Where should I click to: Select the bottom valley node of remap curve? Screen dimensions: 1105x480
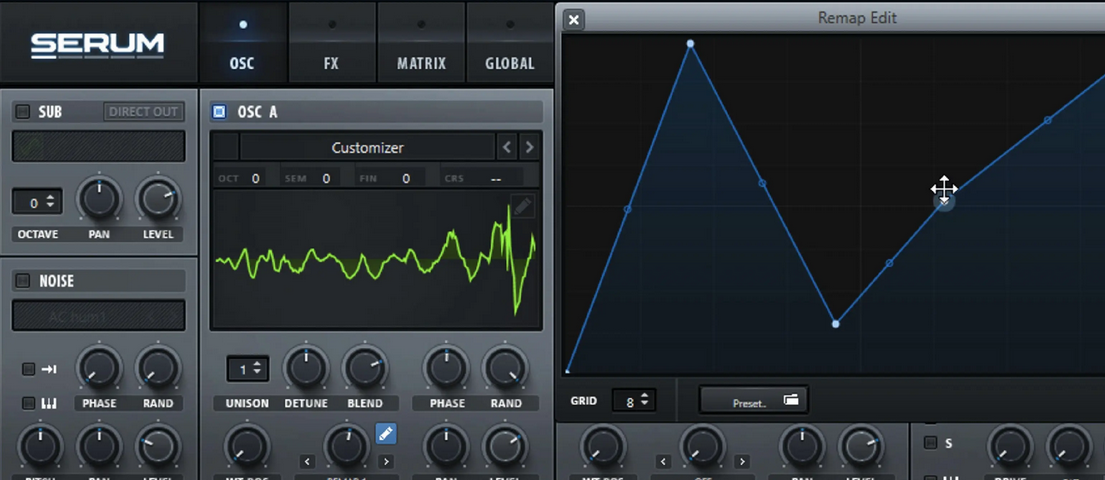click(836, 324)
